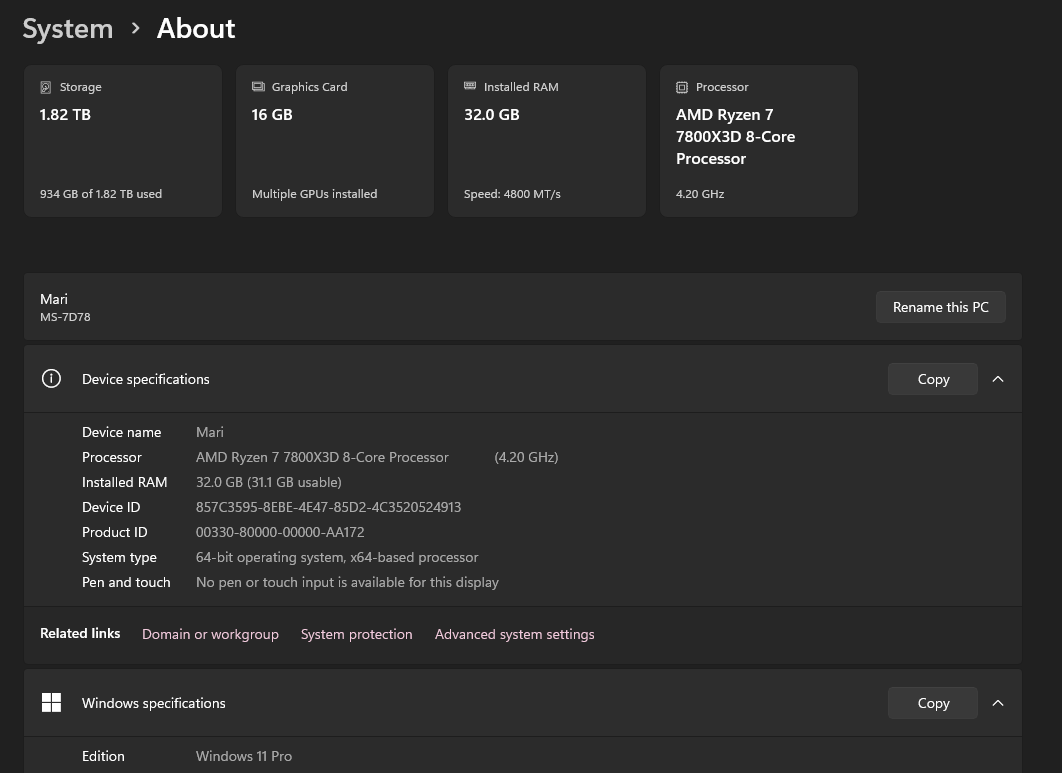Click the Graphics Card icon
Screen dimensions: 1062x773
pos(258,87)
